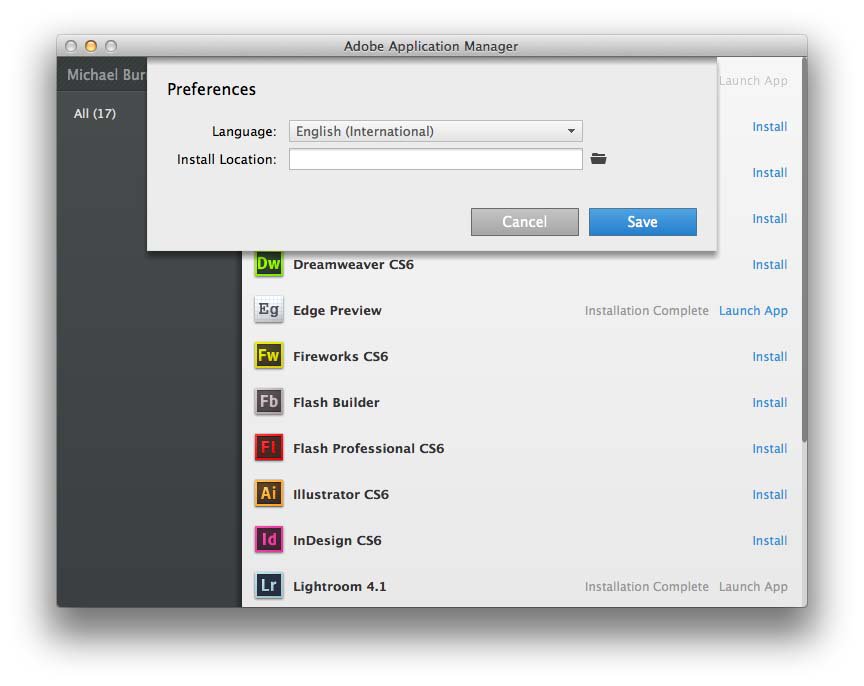Select the All (17) sidebar category

click(95, 114)
